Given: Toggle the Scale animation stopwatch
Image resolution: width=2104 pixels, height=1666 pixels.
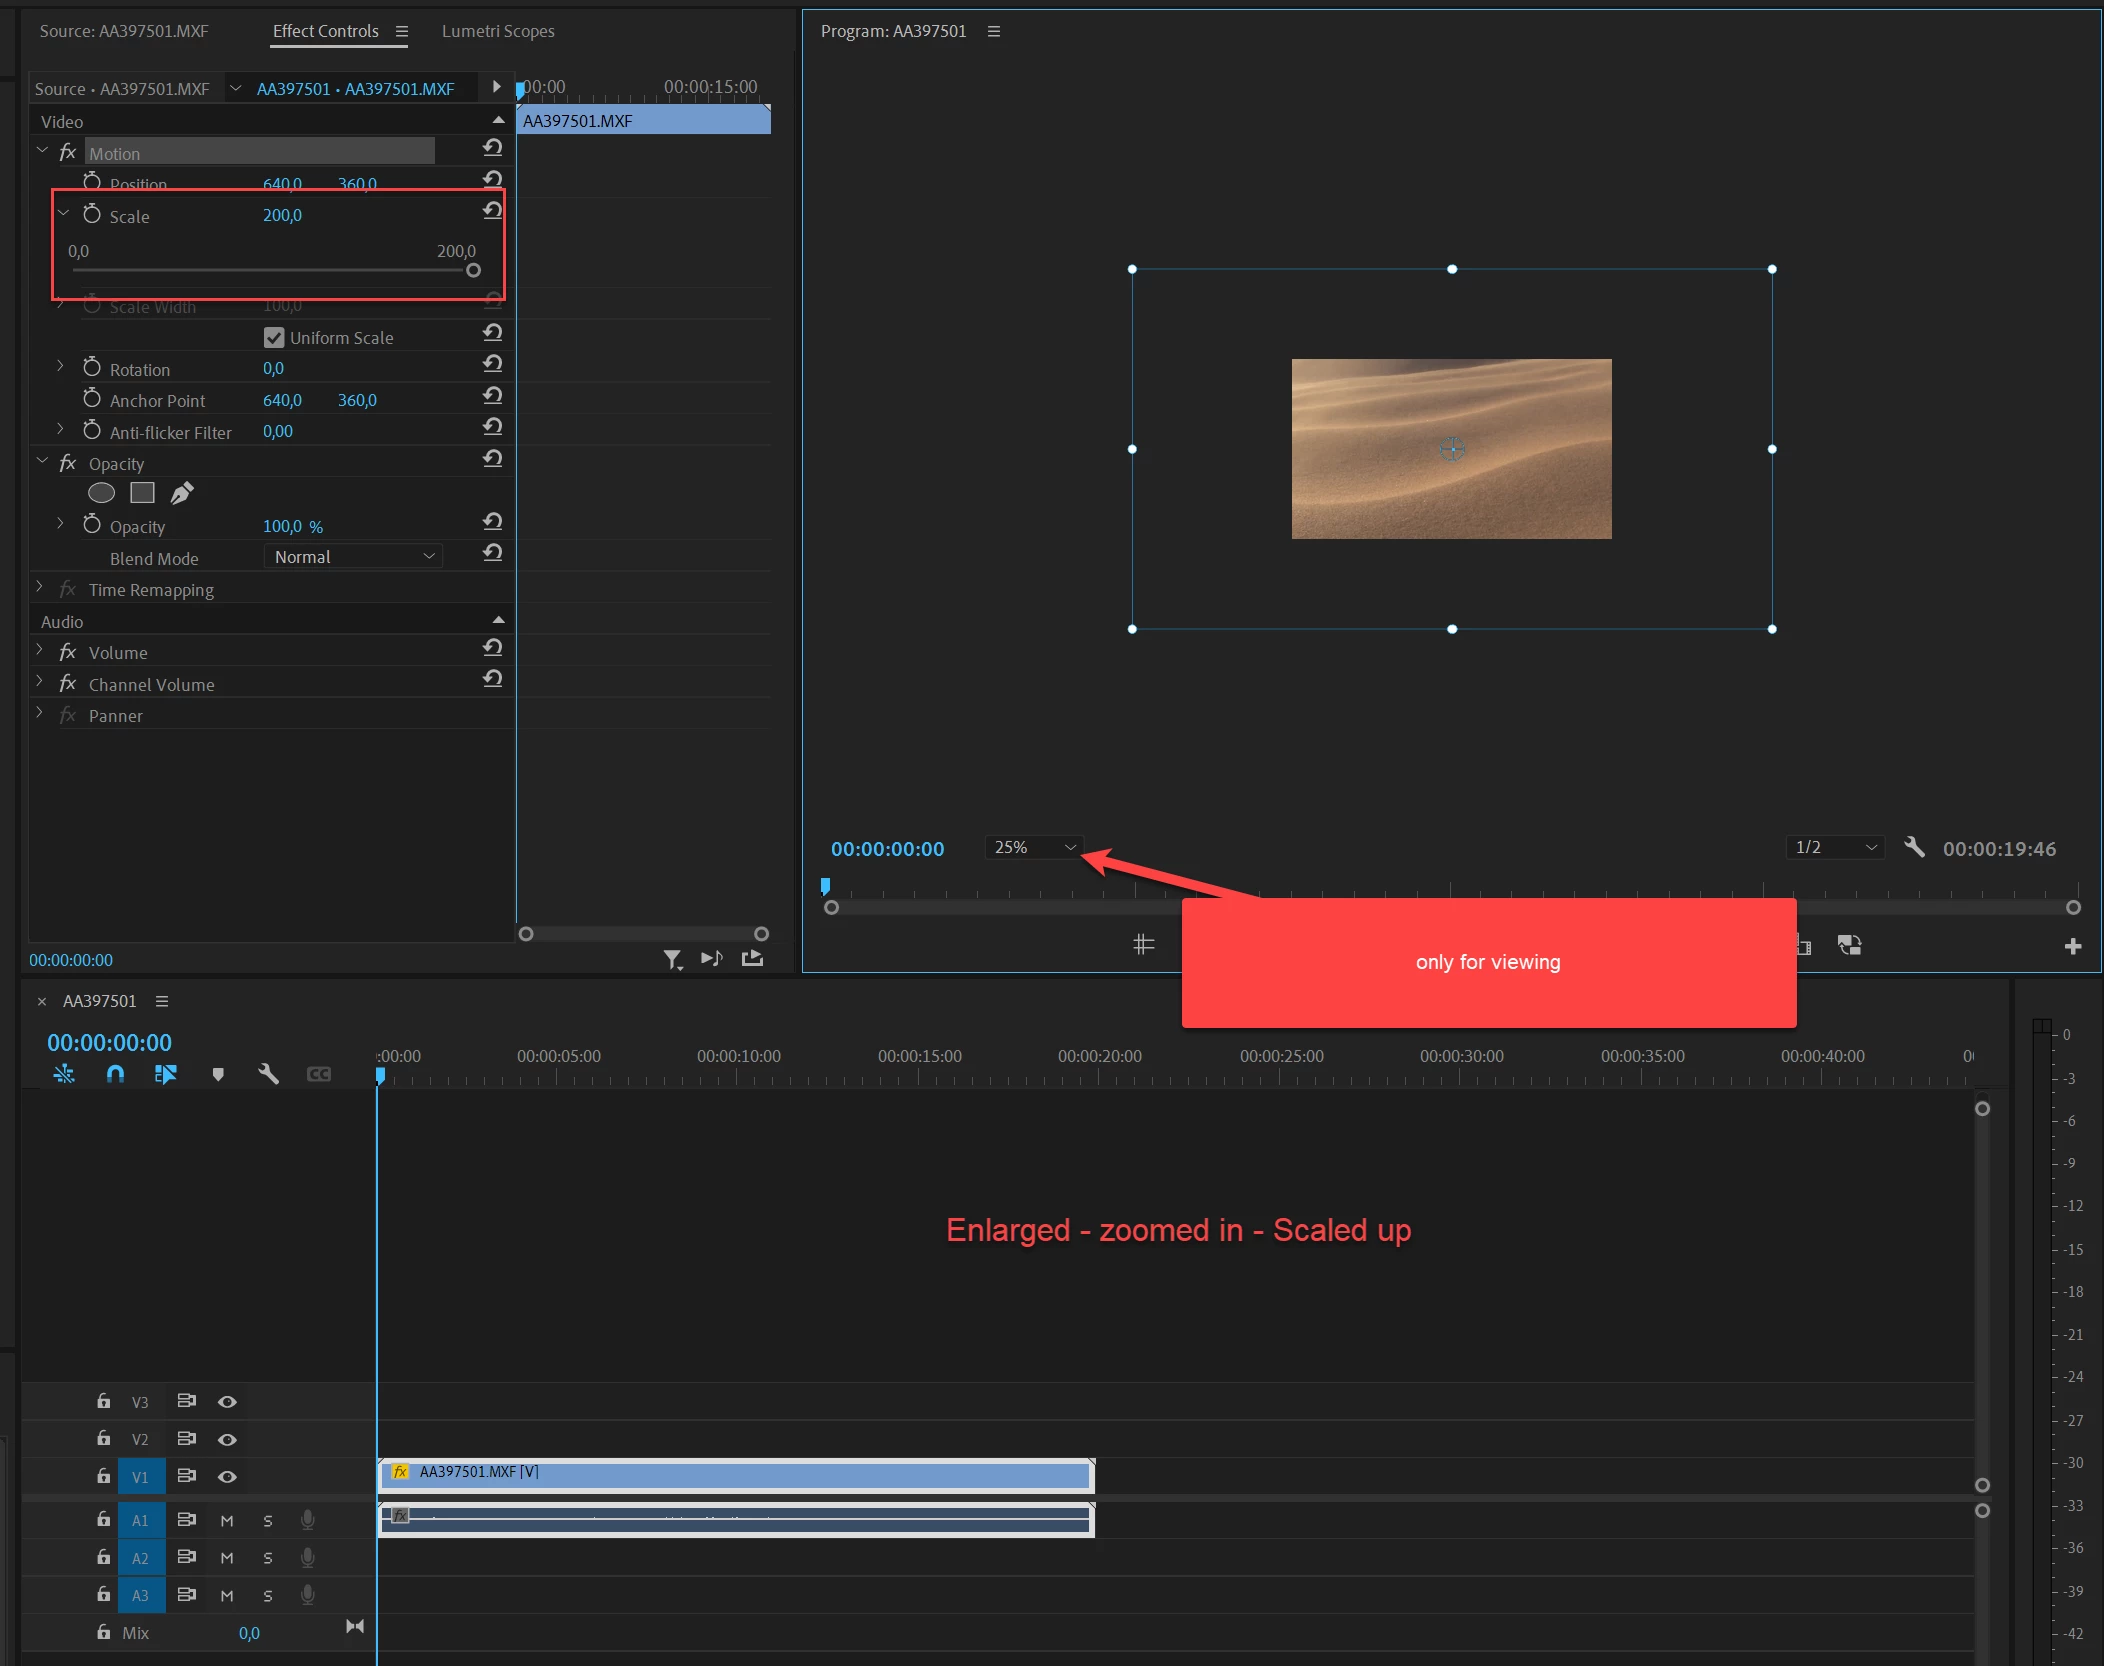Looking at the screenshot, I should tap(92, 215).
